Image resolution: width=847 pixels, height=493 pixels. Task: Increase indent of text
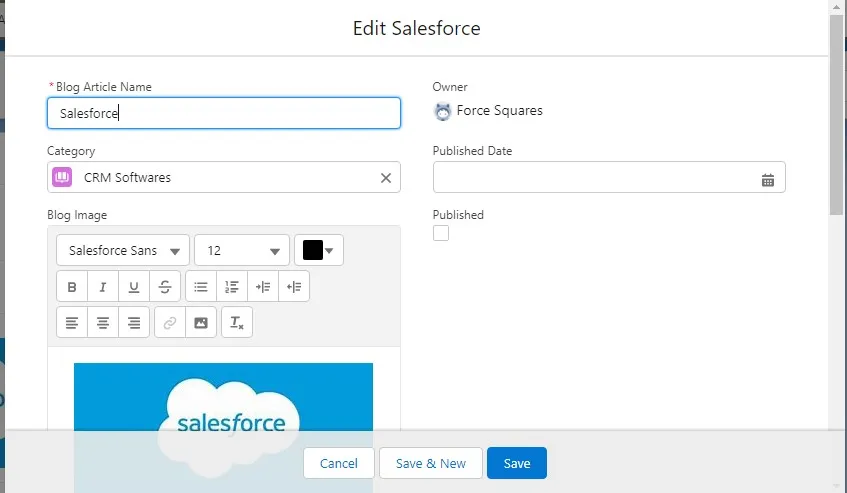point(263,287)
